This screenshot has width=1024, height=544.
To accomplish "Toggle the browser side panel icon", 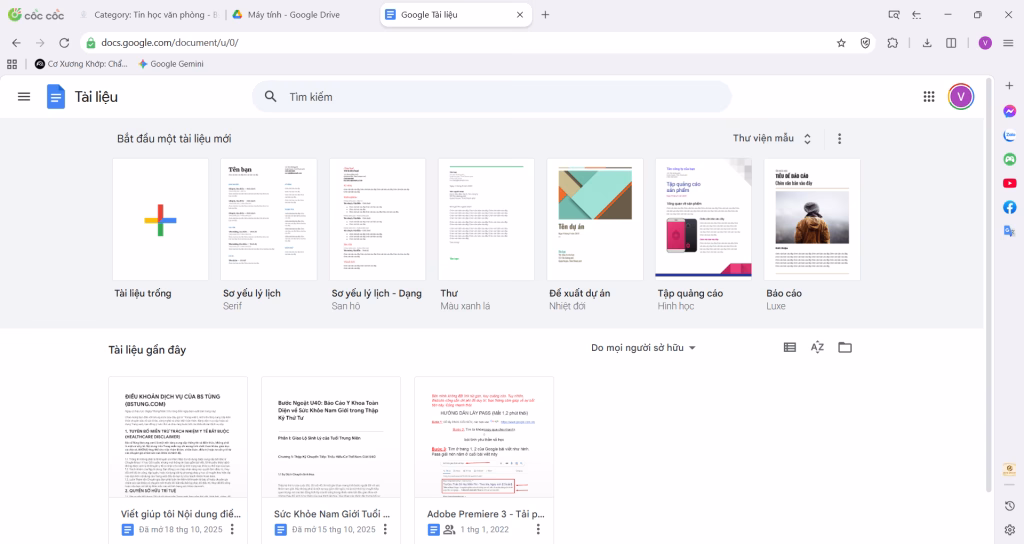I will coord(951,43).
